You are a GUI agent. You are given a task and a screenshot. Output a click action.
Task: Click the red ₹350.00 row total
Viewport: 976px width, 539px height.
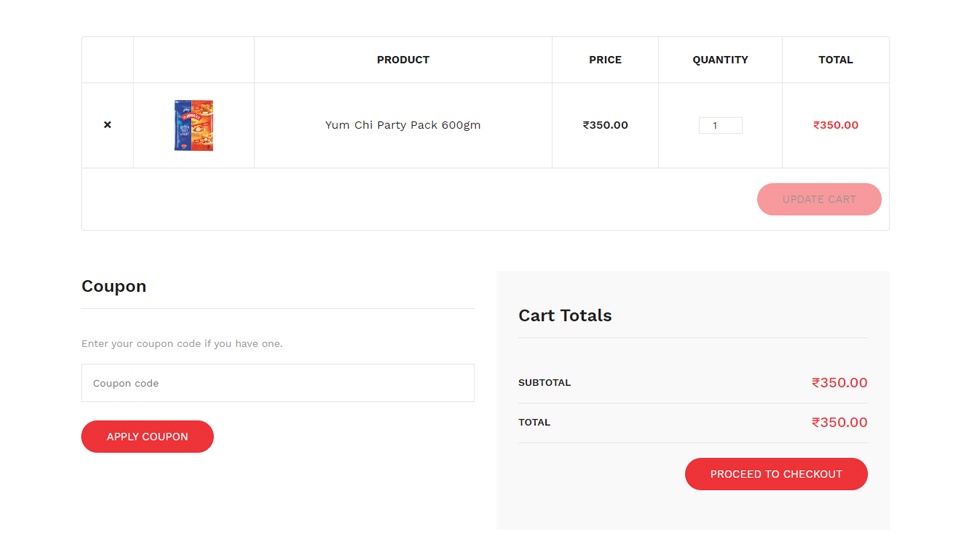[835, 125]
